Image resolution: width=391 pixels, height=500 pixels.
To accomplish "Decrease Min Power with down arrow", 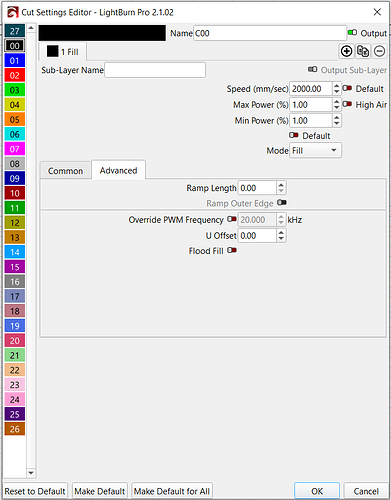I will (x=337, y=124).
